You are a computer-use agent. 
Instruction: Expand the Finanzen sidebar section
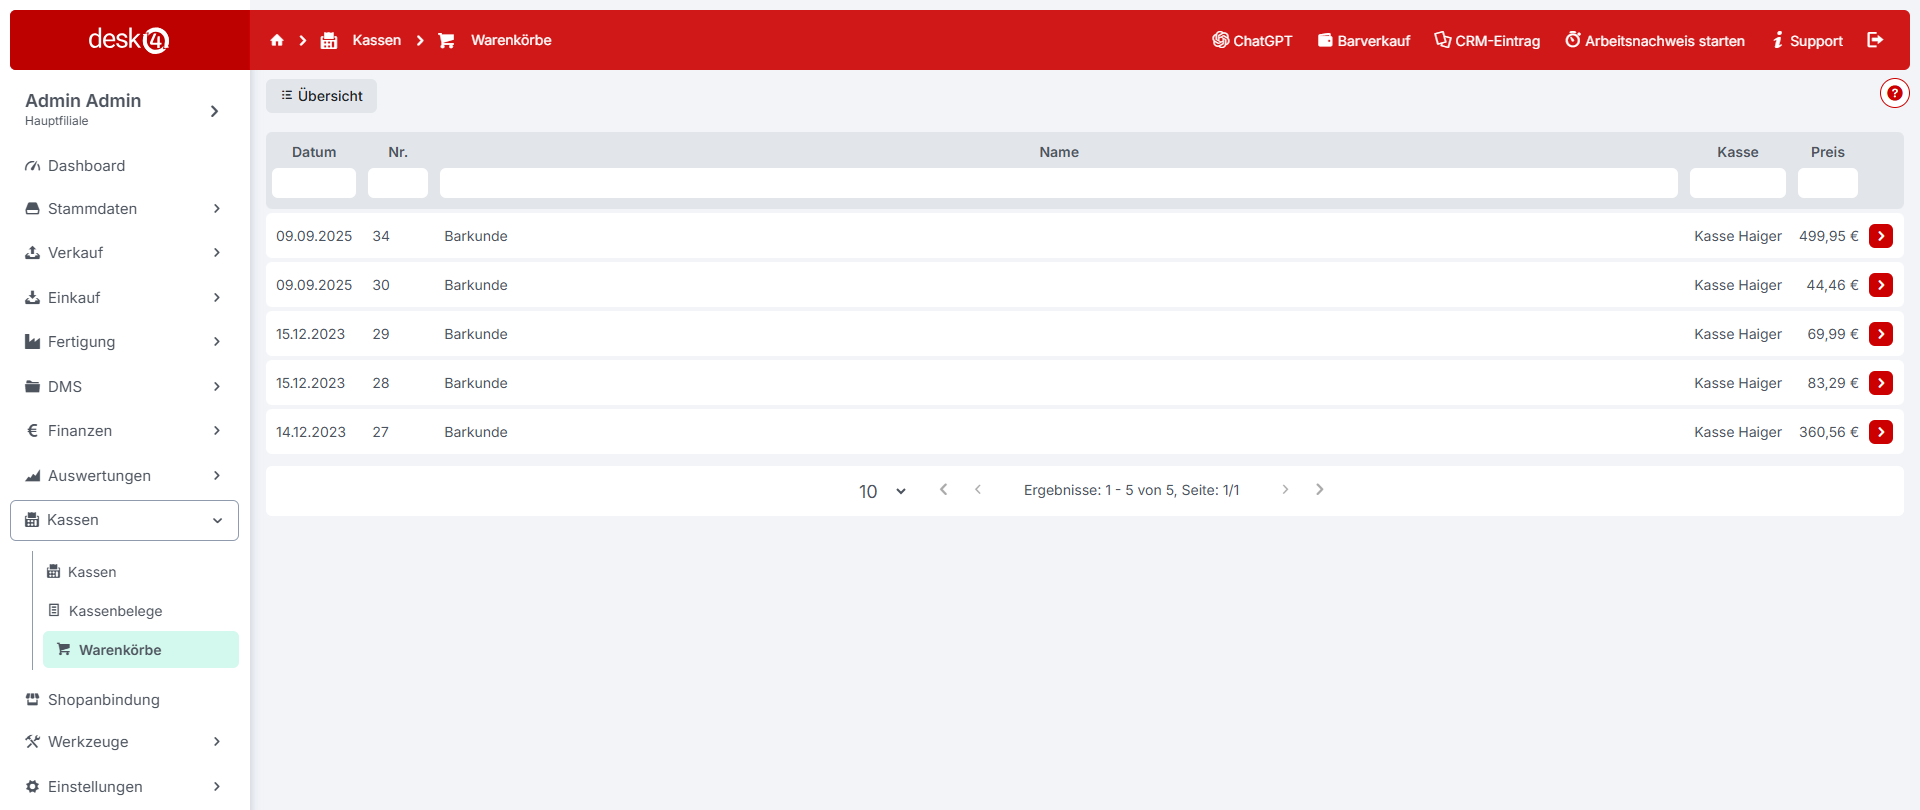[124, 431]
